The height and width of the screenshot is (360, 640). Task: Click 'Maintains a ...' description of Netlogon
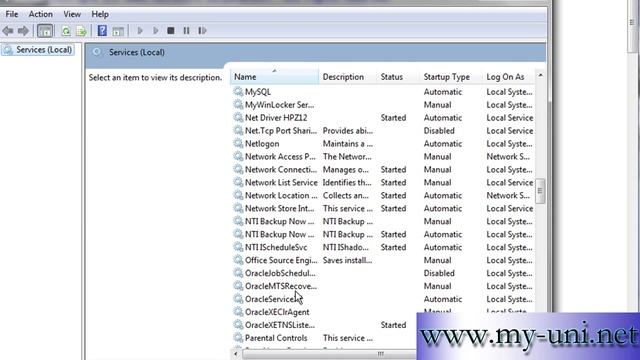[348, 144]
